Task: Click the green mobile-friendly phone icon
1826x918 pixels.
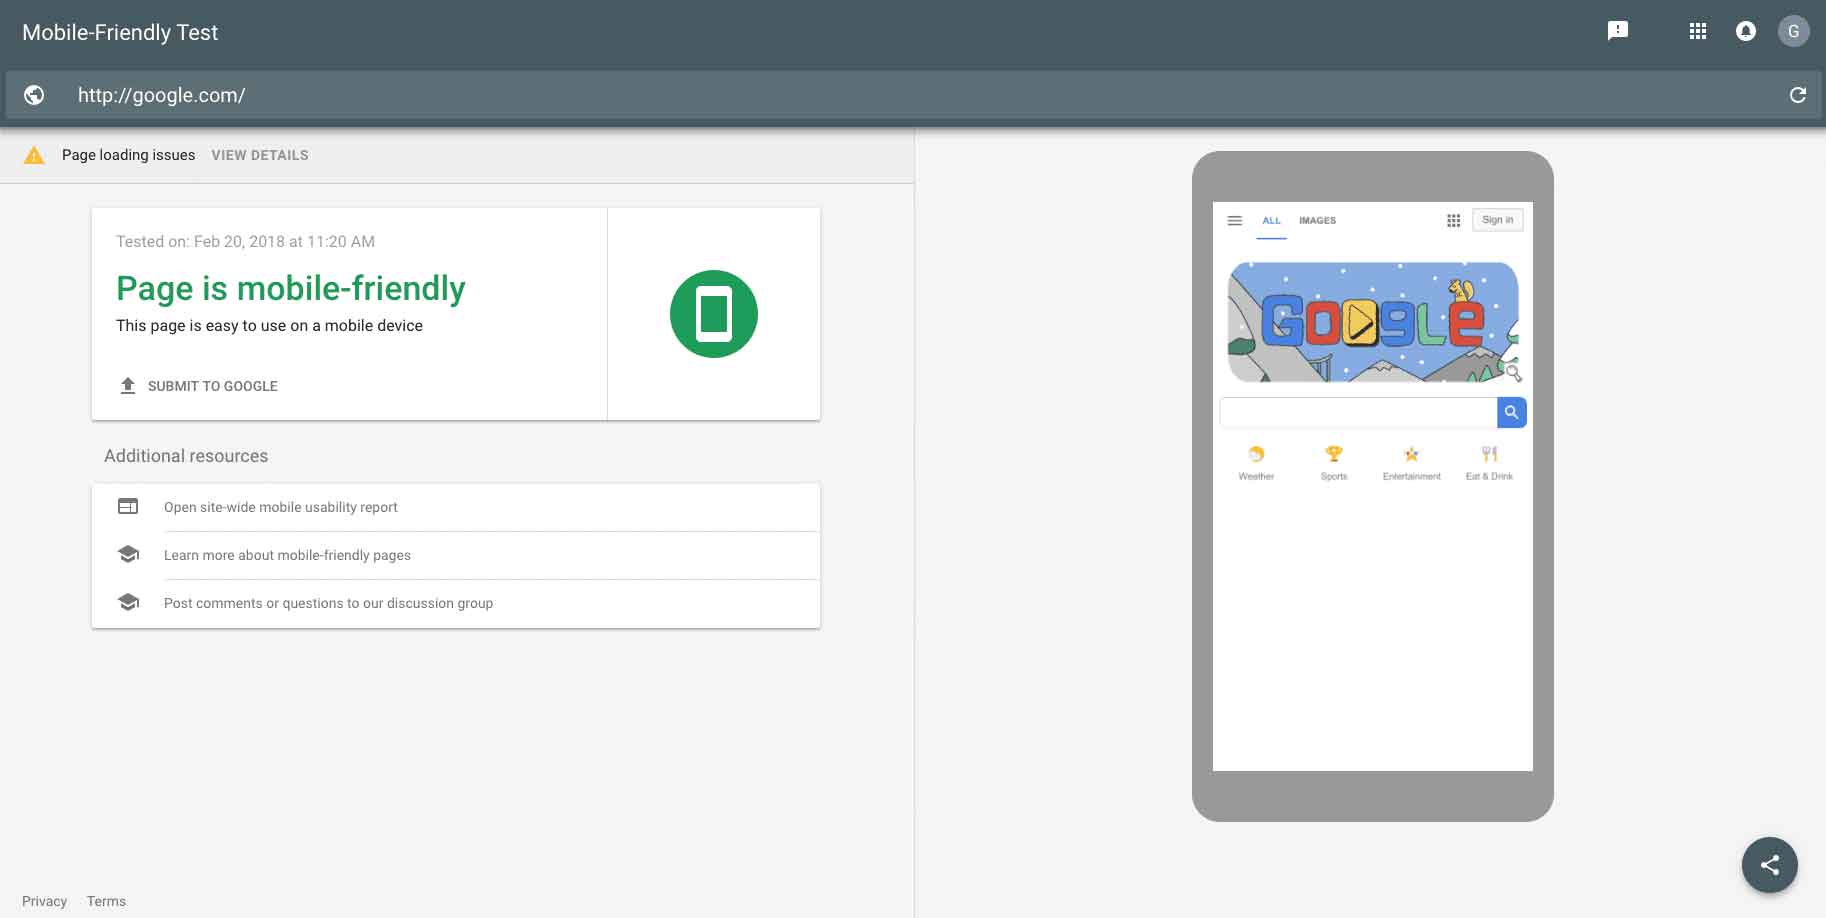Action: pos(713,314)
